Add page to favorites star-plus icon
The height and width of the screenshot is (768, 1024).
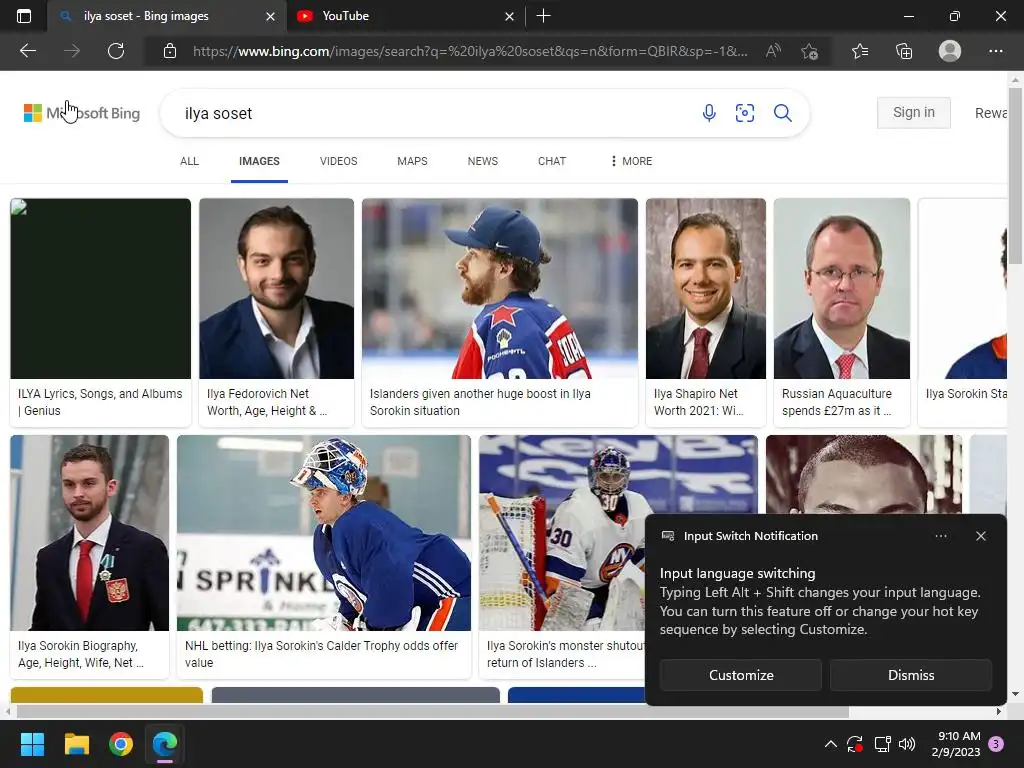[810, 51]
